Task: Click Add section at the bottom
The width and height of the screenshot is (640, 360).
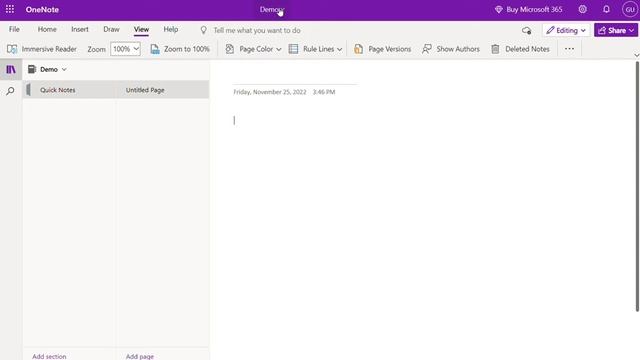Action: coord(49,356)
